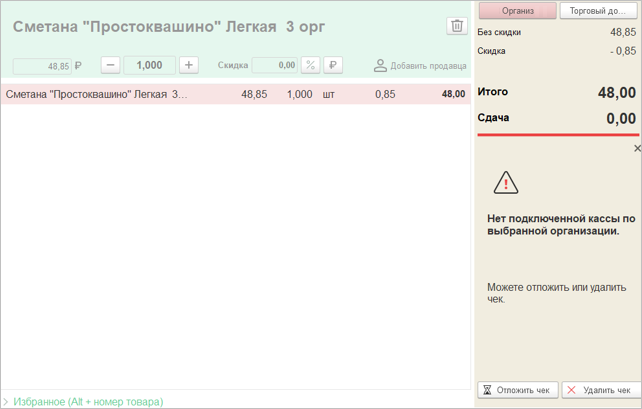This screenshot has width=642, height=409.
Task: Open Избранное (Alt + номер товара) link
Action: point(88,402)
